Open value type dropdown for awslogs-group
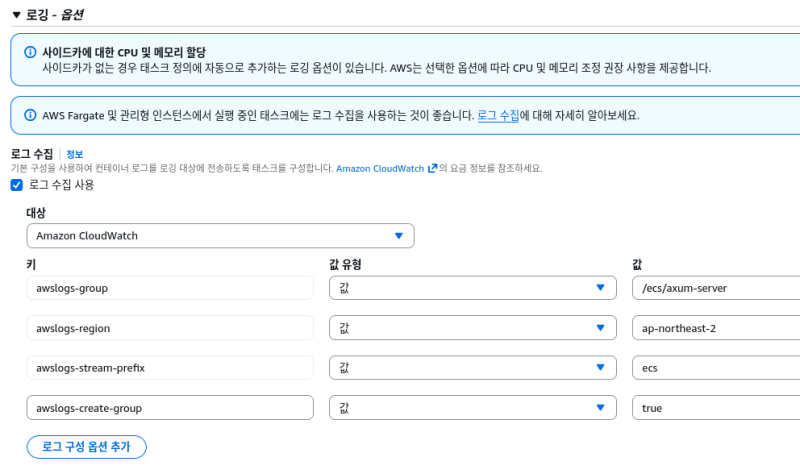Screen dimensions: 800x474 point(472,288)
